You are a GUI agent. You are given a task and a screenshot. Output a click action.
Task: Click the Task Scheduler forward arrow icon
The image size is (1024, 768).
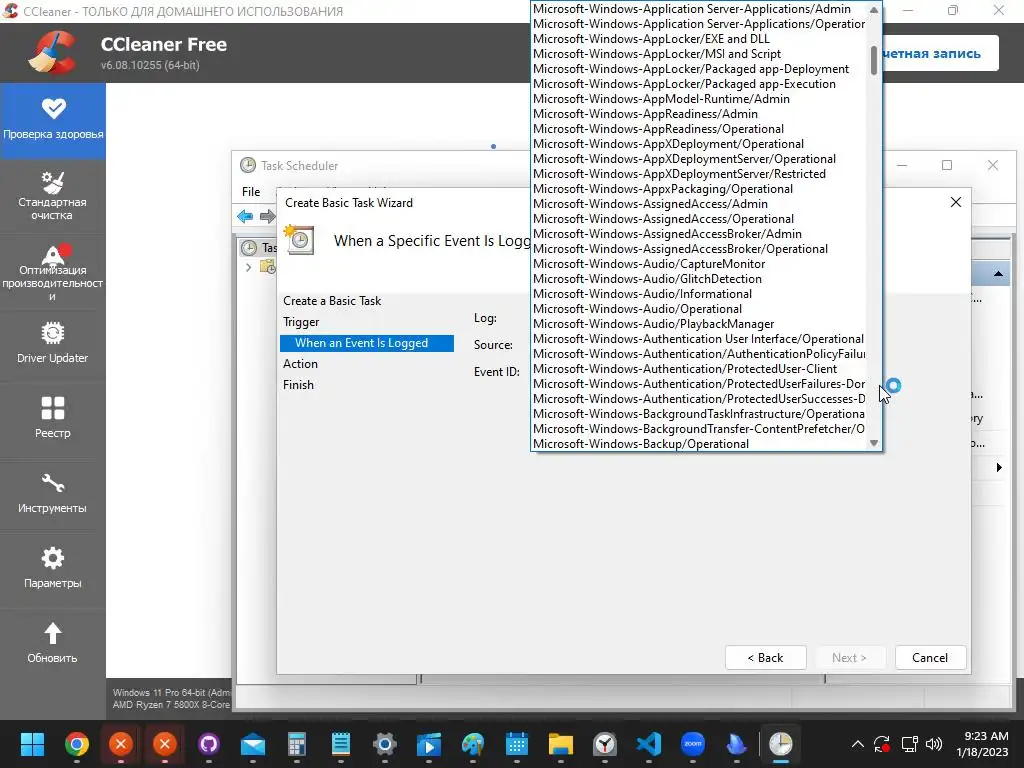pyautogui.click(x=267, y=216)
